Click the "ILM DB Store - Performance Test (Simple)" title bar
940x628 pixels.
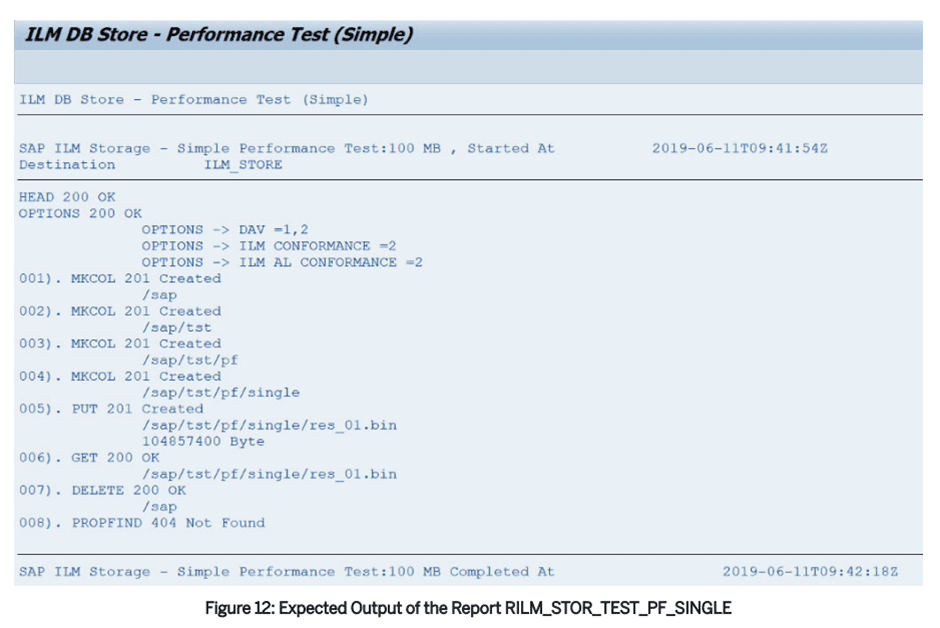pyautogui.click(x=215, y=35)
